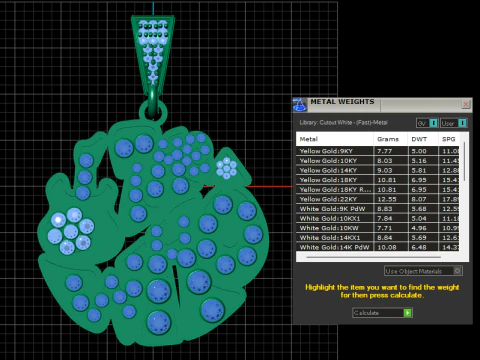Click the 7.77 grams value

(x=384, y=151)
